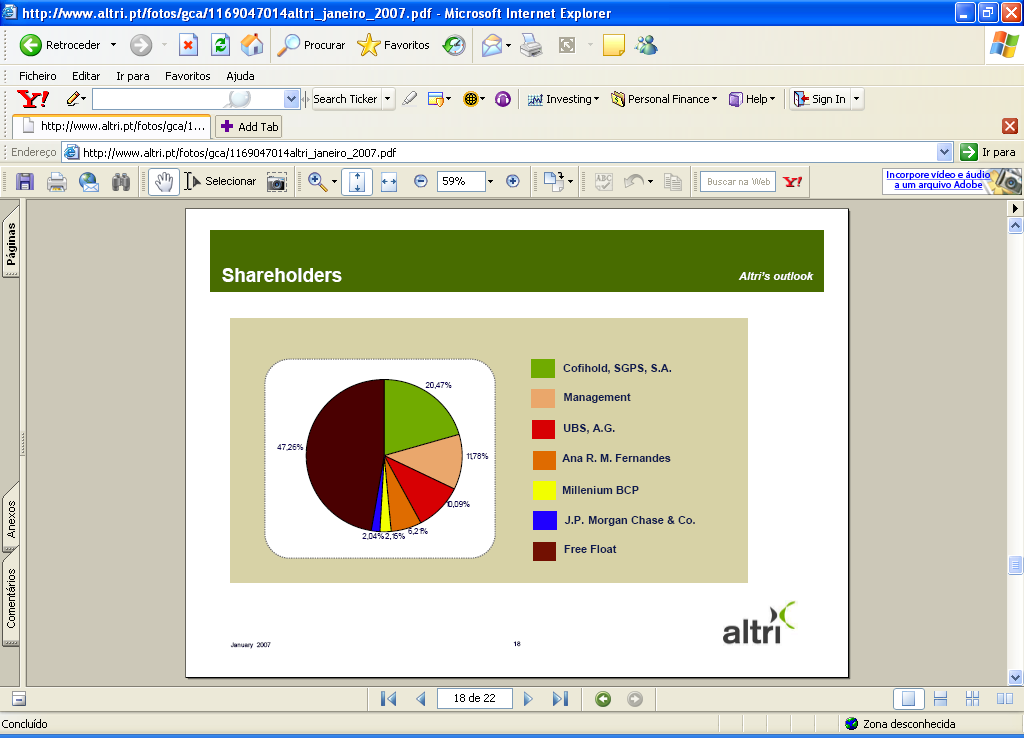Zoom in with the plus icon
This screenshot has height=738, width=1024.
click(513, 182)
